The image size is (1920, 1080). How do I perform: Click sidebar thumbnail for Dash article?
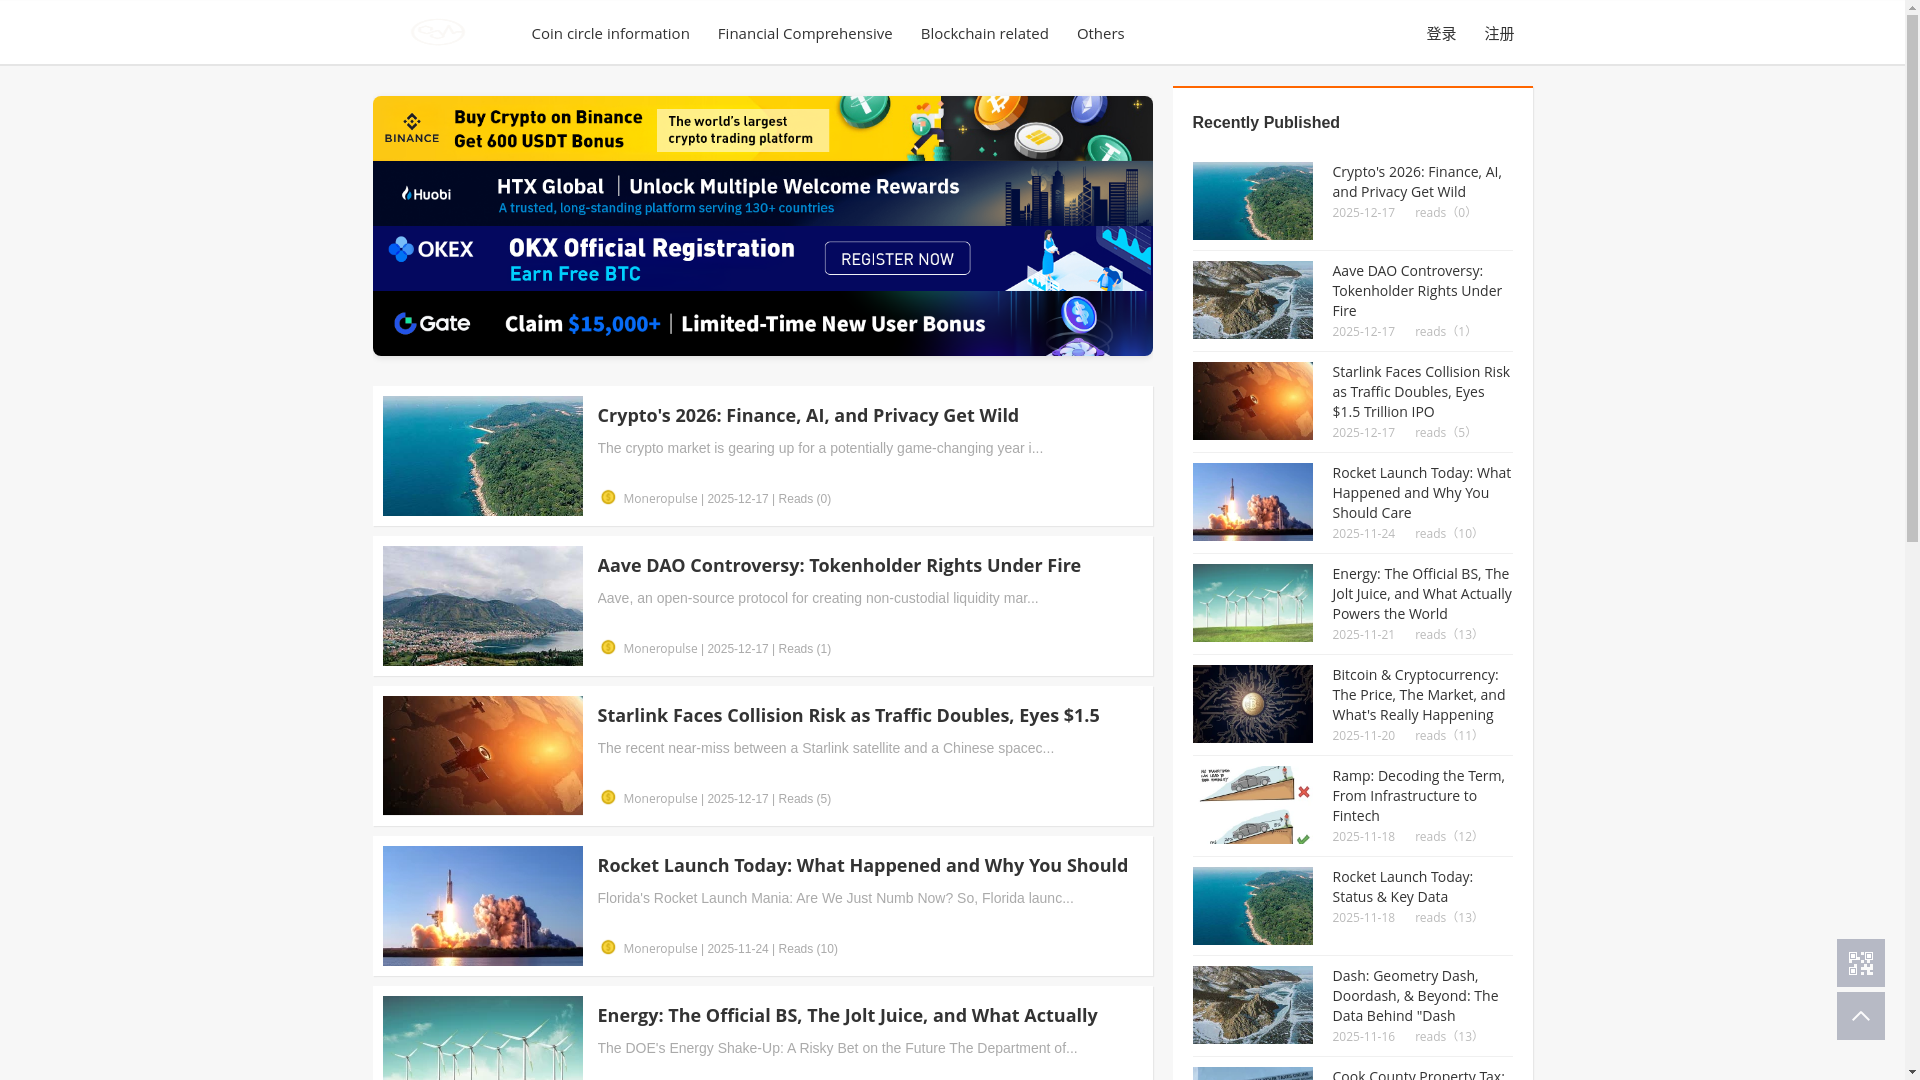[x=1252, y=1005]
